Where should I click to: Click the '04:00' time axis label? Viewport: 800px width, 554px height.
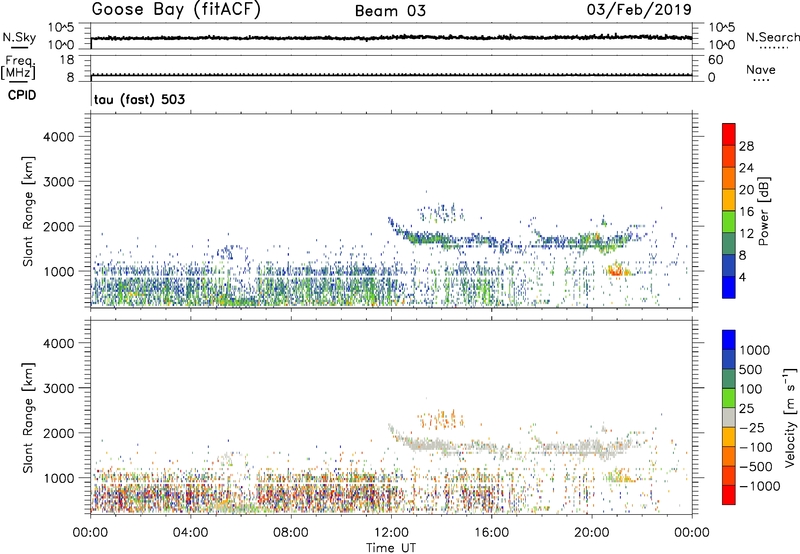[191, 533]
